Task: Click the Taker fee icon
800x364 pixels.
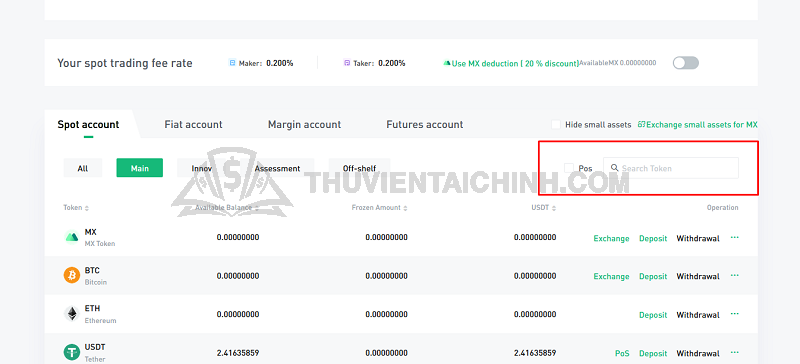Action: tap(347, 63)
